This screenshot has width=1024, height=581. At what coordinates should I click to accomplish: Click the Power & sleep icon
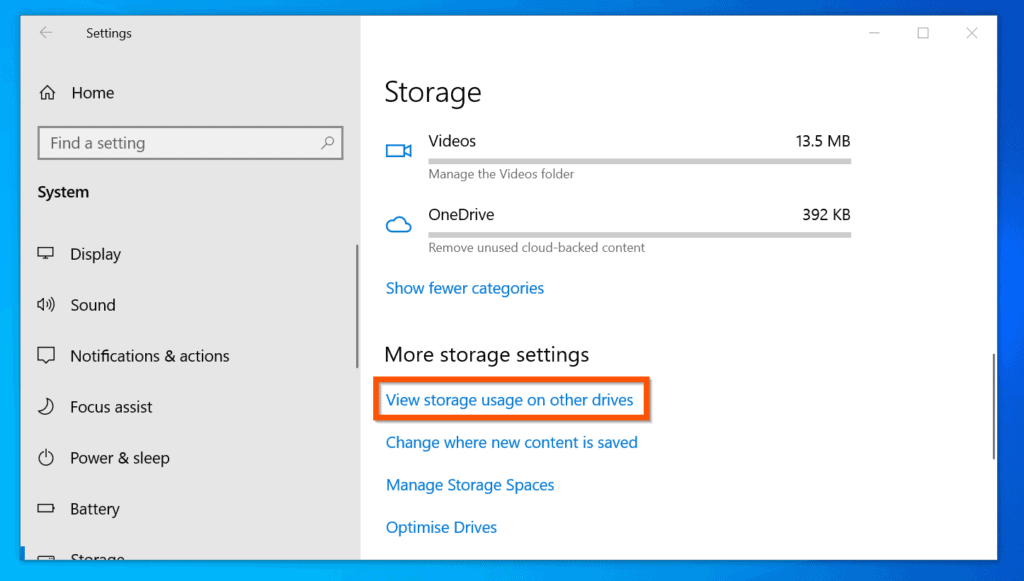pos(46,458)
